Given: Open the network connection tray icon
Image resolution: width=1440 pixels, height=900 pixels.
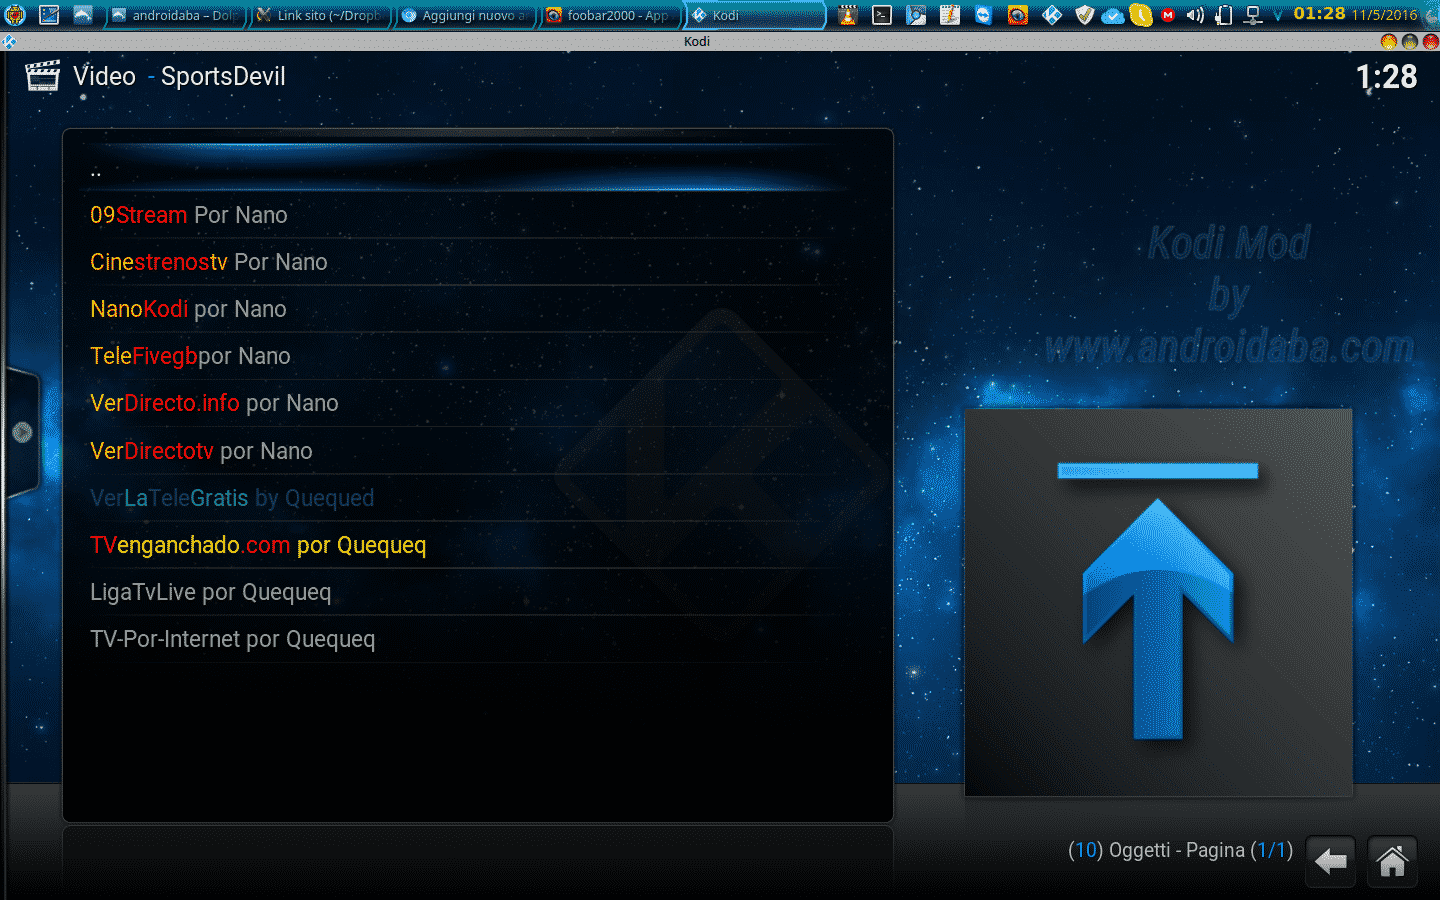Looking at the screenshot, I should click(1253, 15).
